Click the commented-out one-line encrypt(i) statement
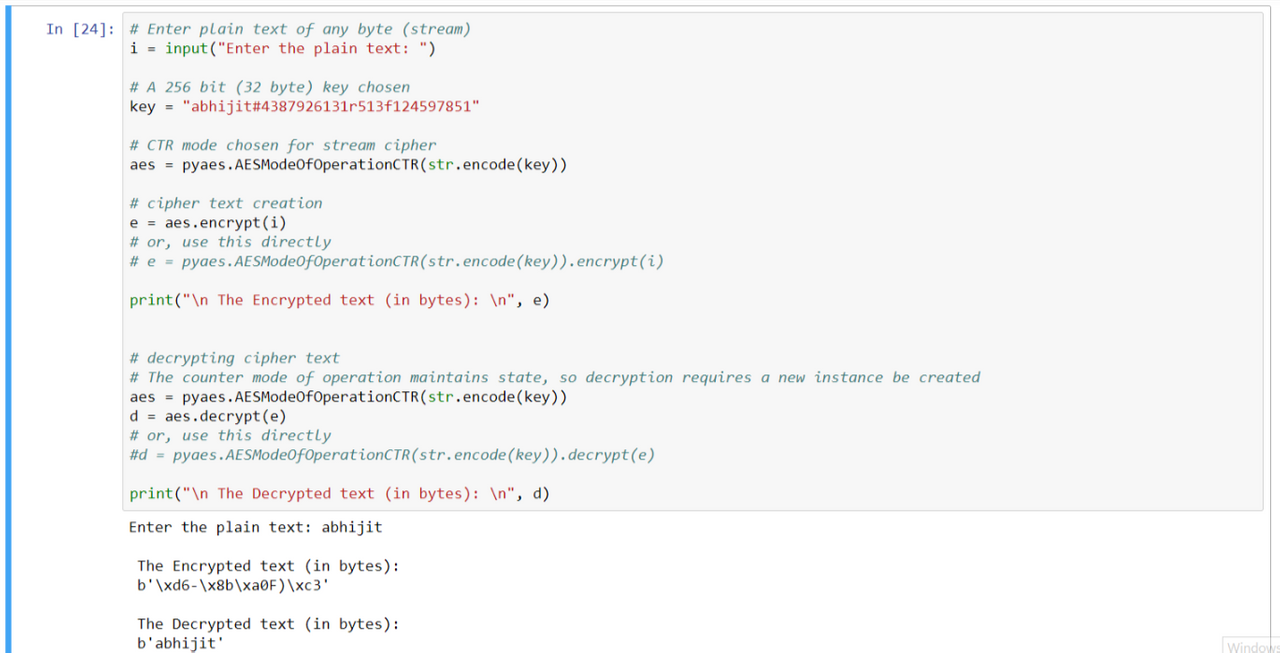 tap(397, 262)
